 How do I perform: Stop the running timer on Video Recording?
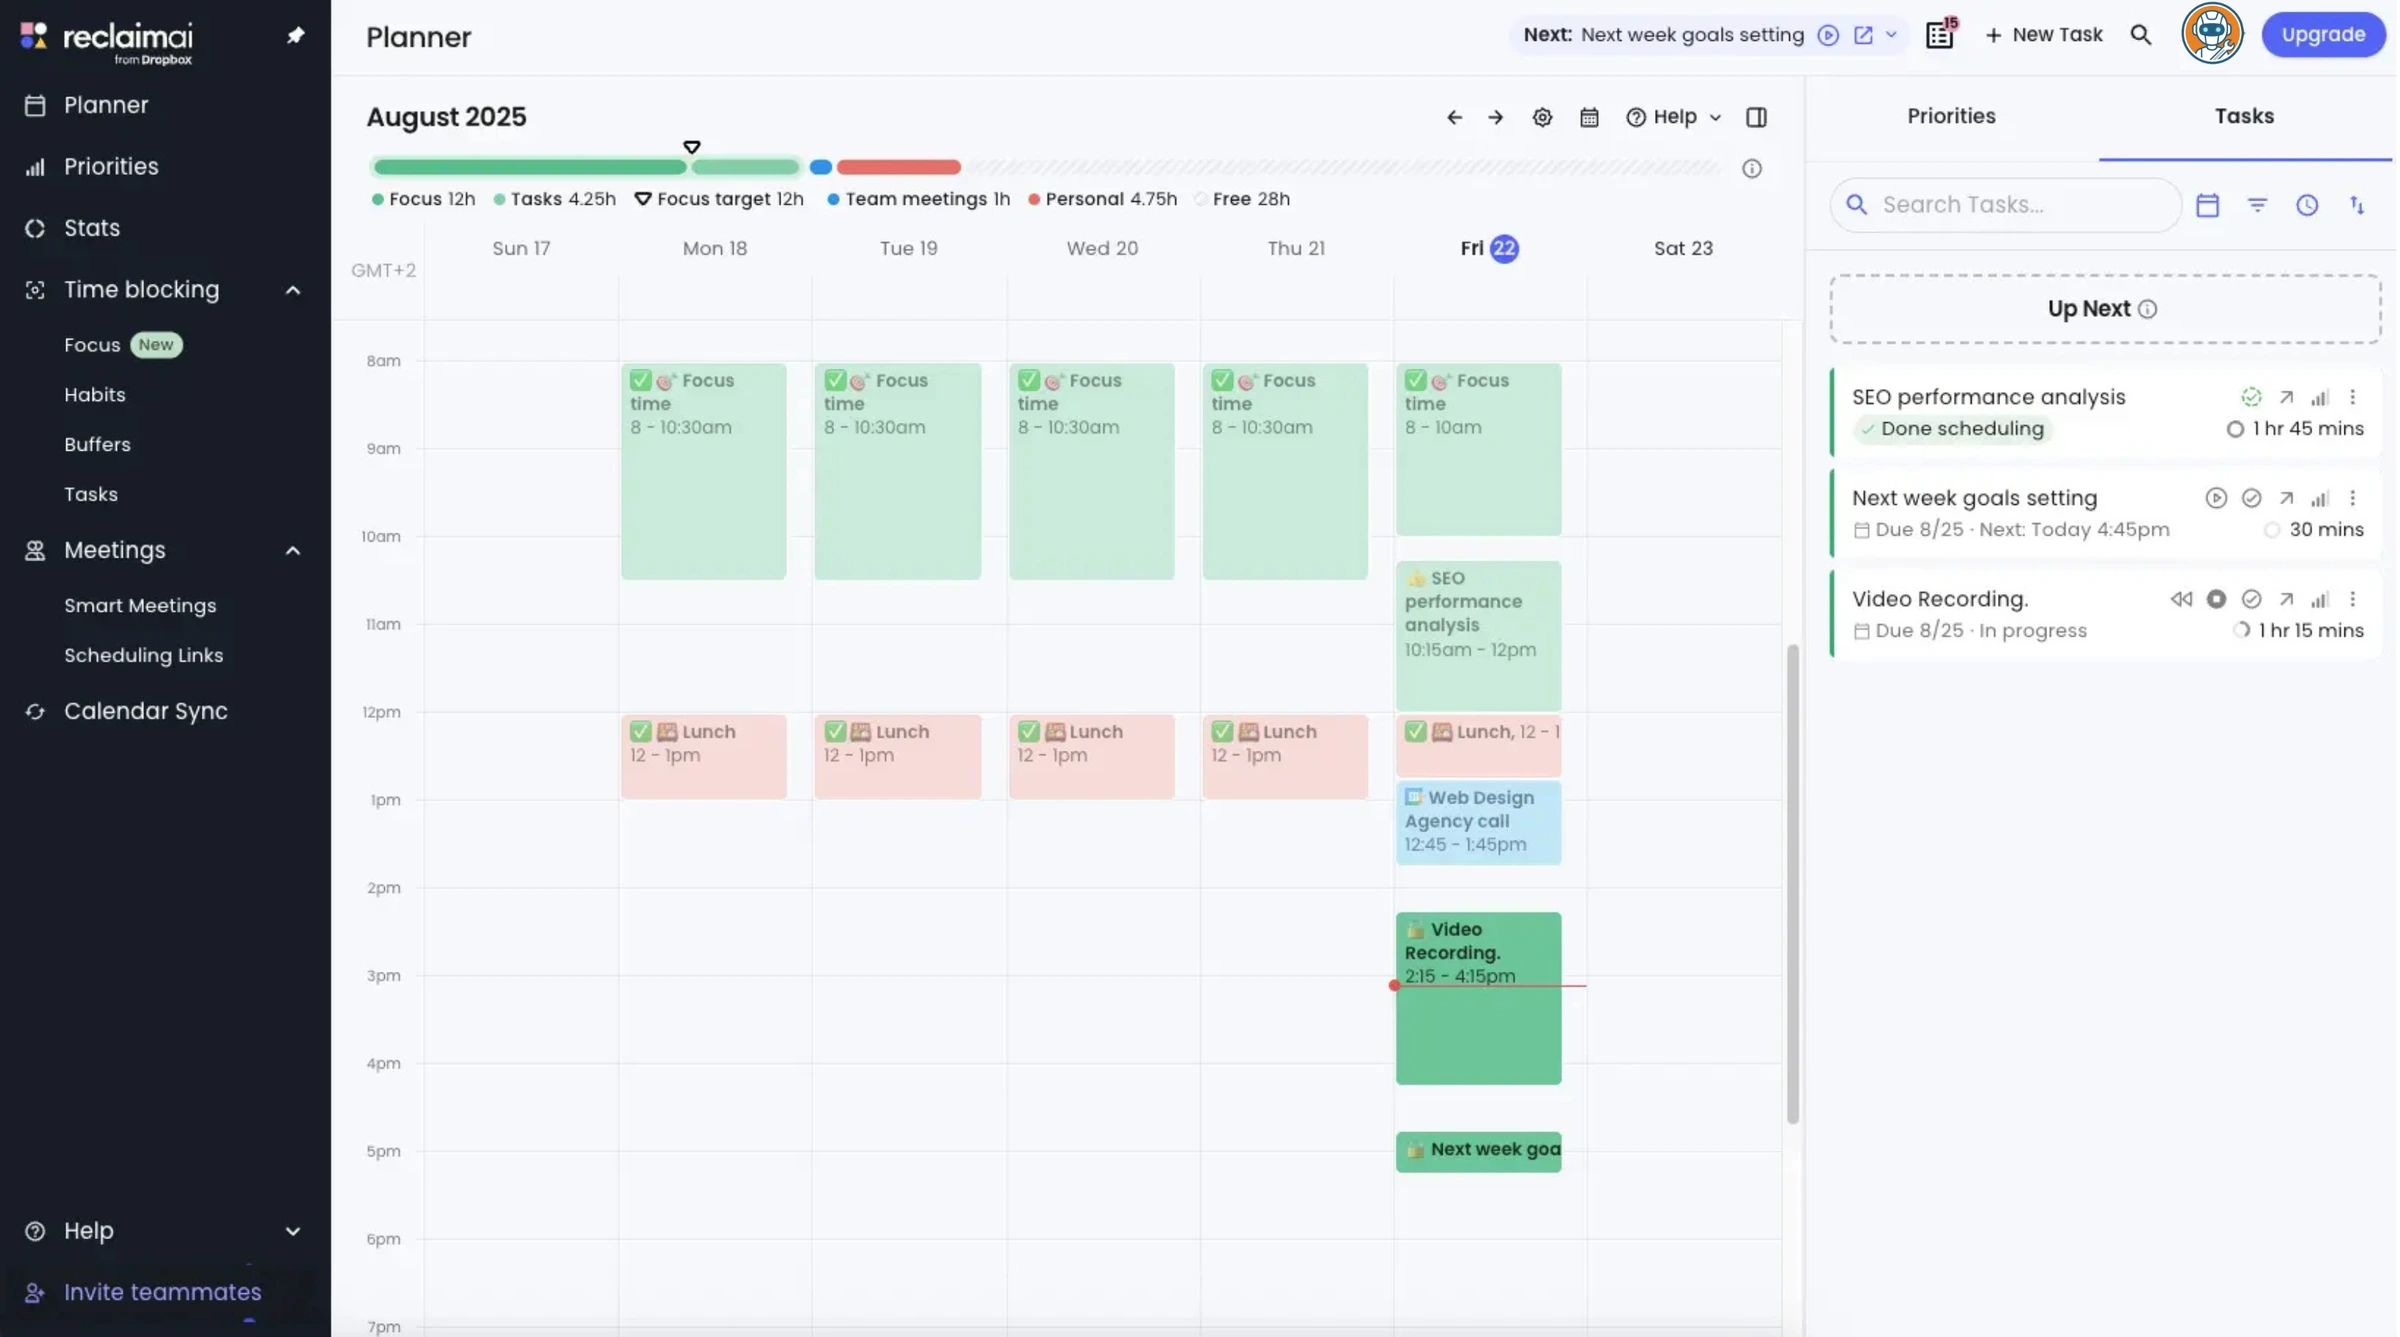click(2217, 598)
